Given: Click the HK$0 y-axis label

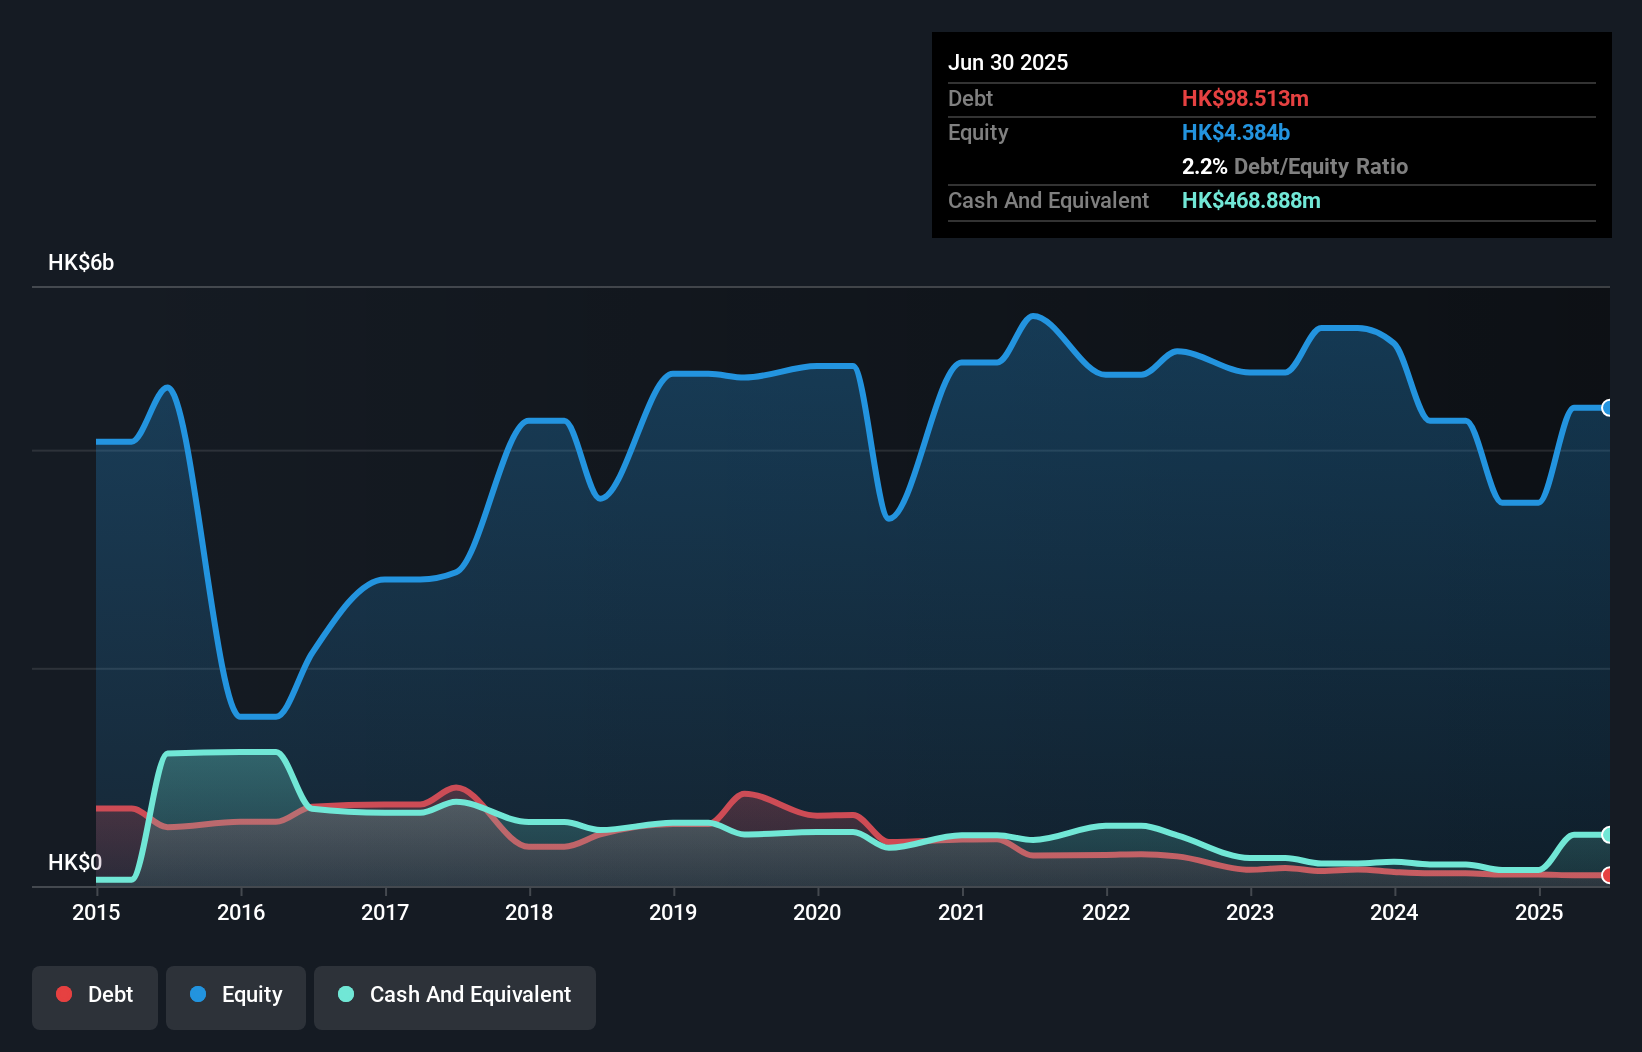Looking at the screenshot, I should [x=75, y=862].
